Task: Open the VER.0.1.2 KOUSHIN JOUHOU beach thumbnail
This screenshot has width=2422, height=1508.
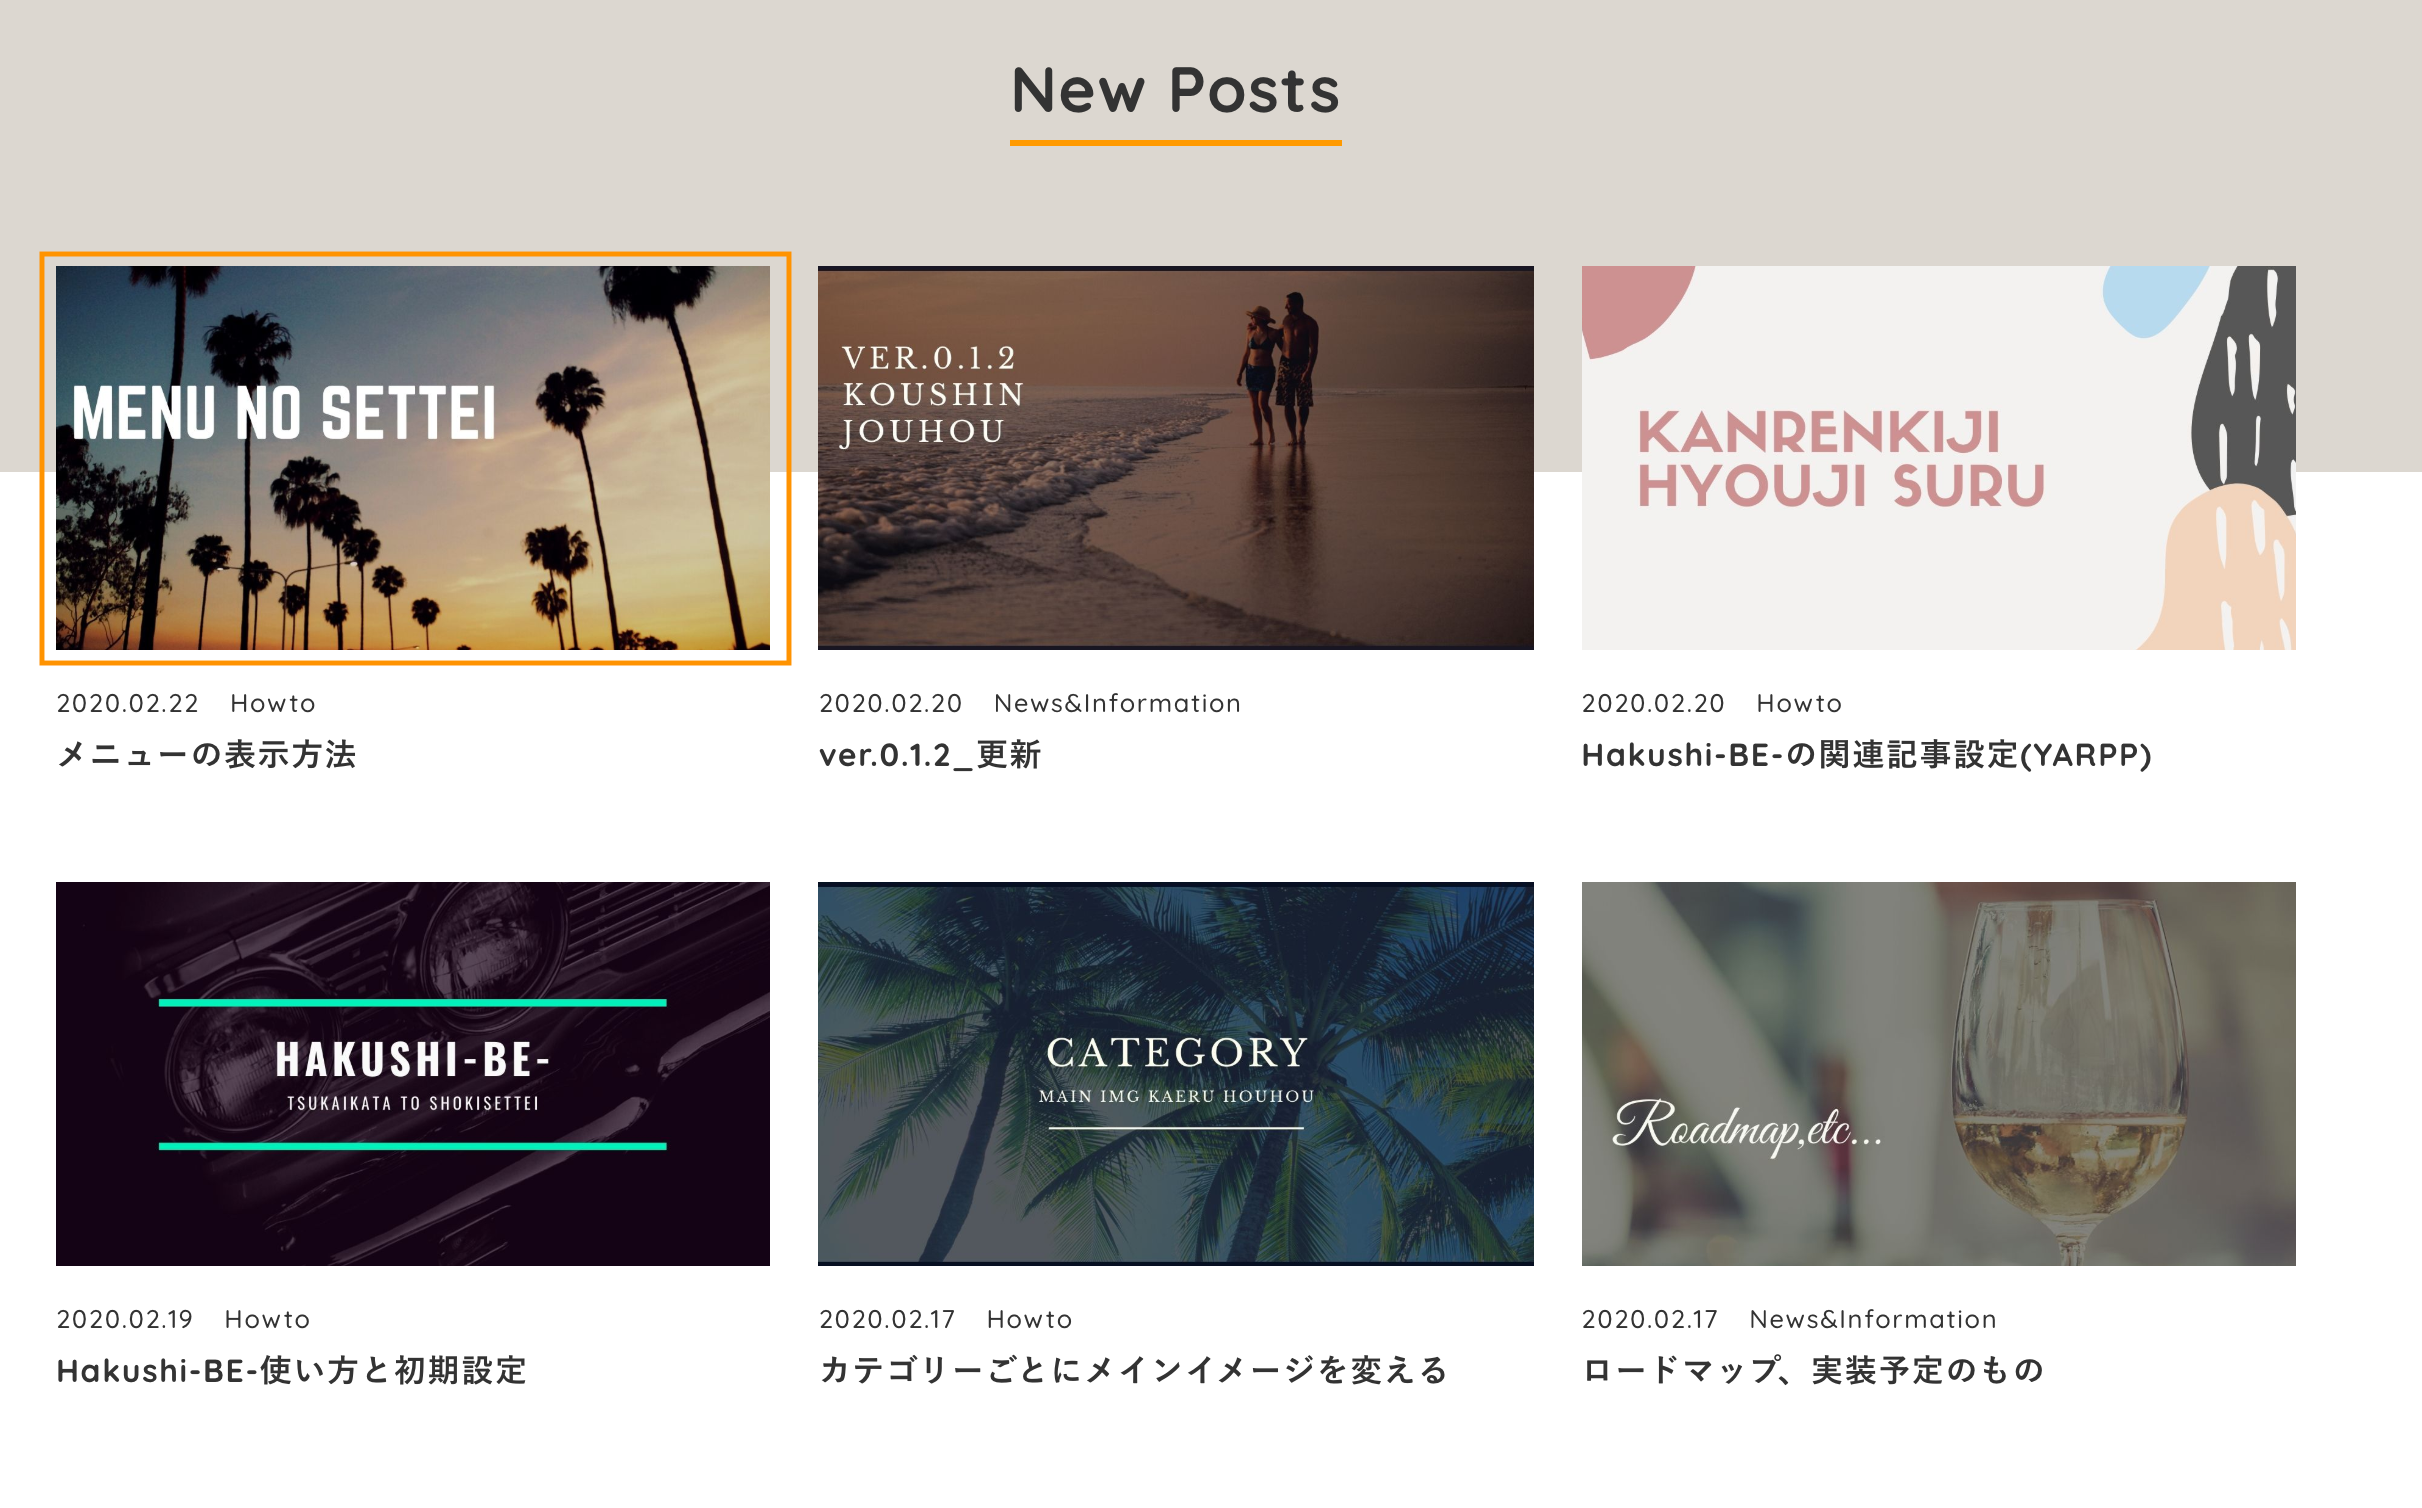Action: click(x=1175, y=457)
